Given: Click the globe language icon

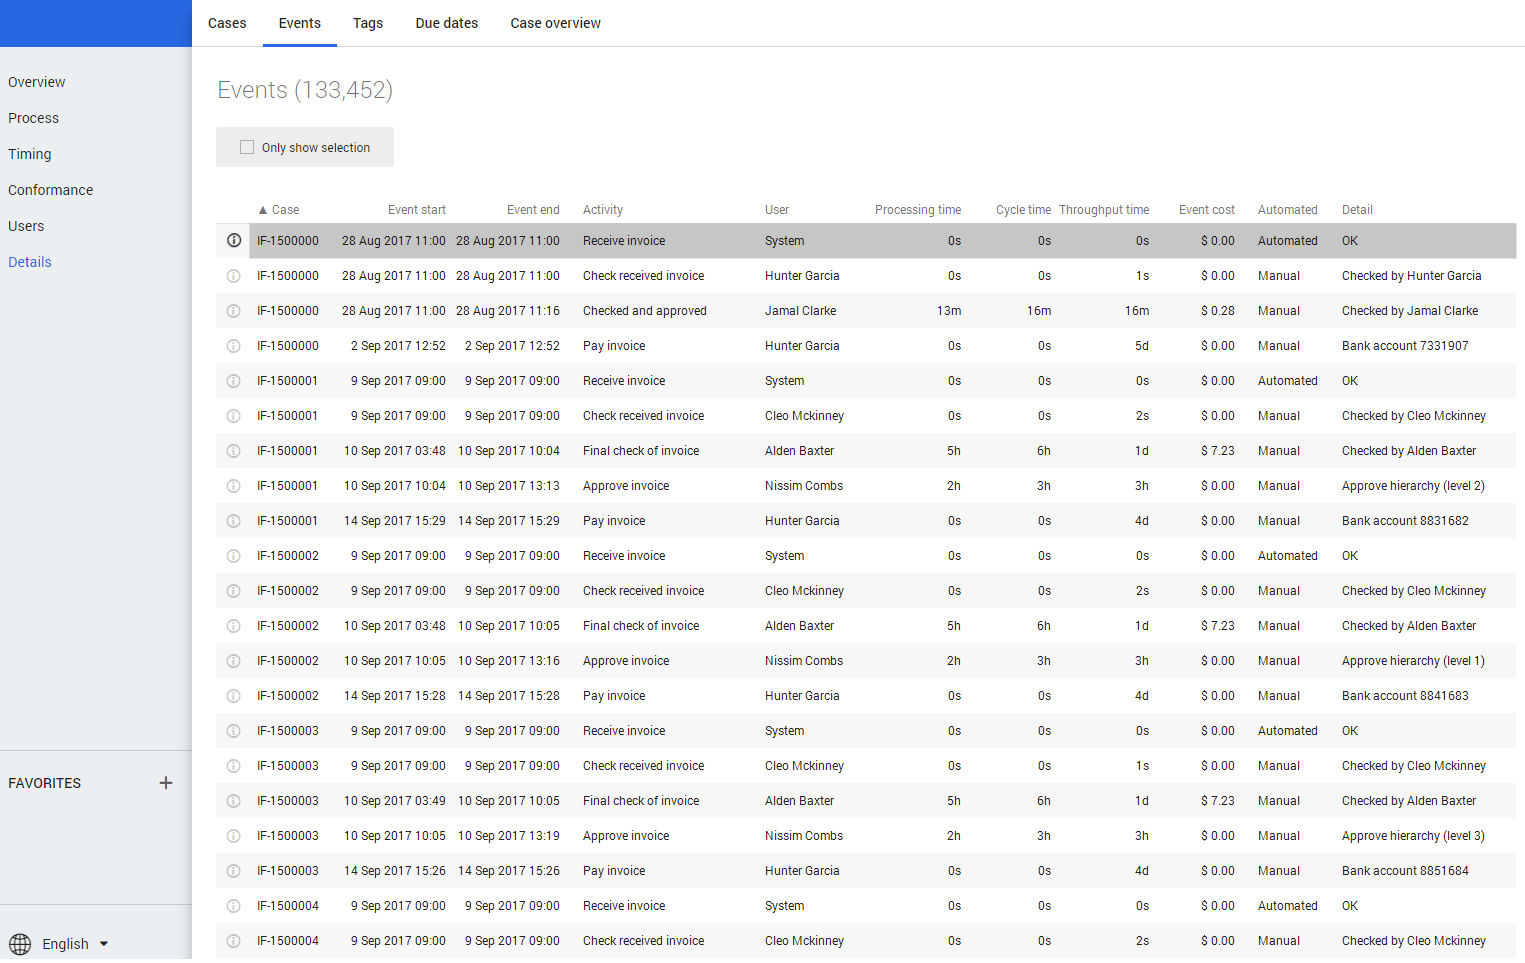Looking at the screenshot, I should 20,944.
